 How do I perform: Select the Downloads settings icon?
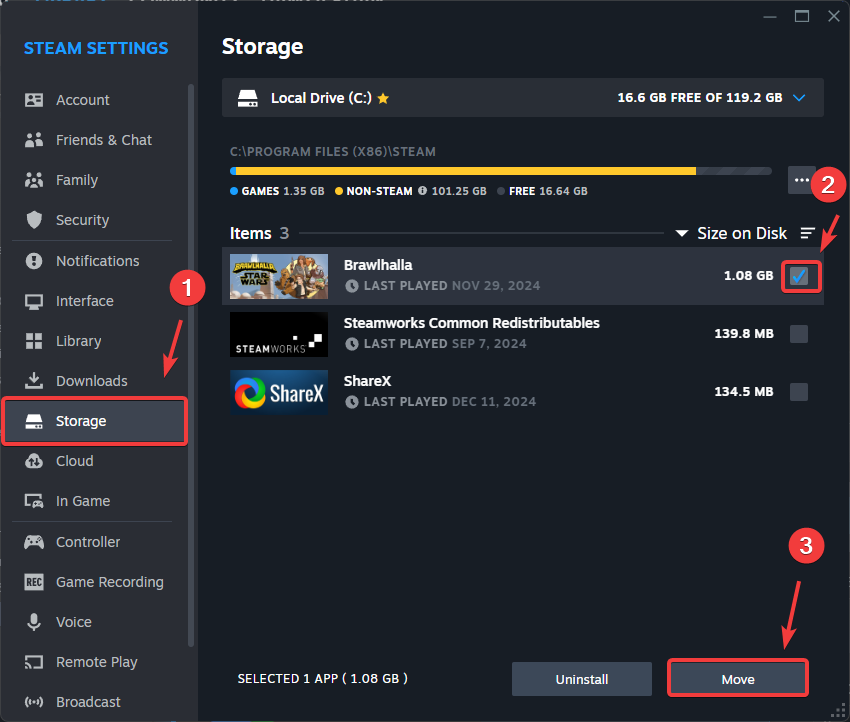pos(32,381)
